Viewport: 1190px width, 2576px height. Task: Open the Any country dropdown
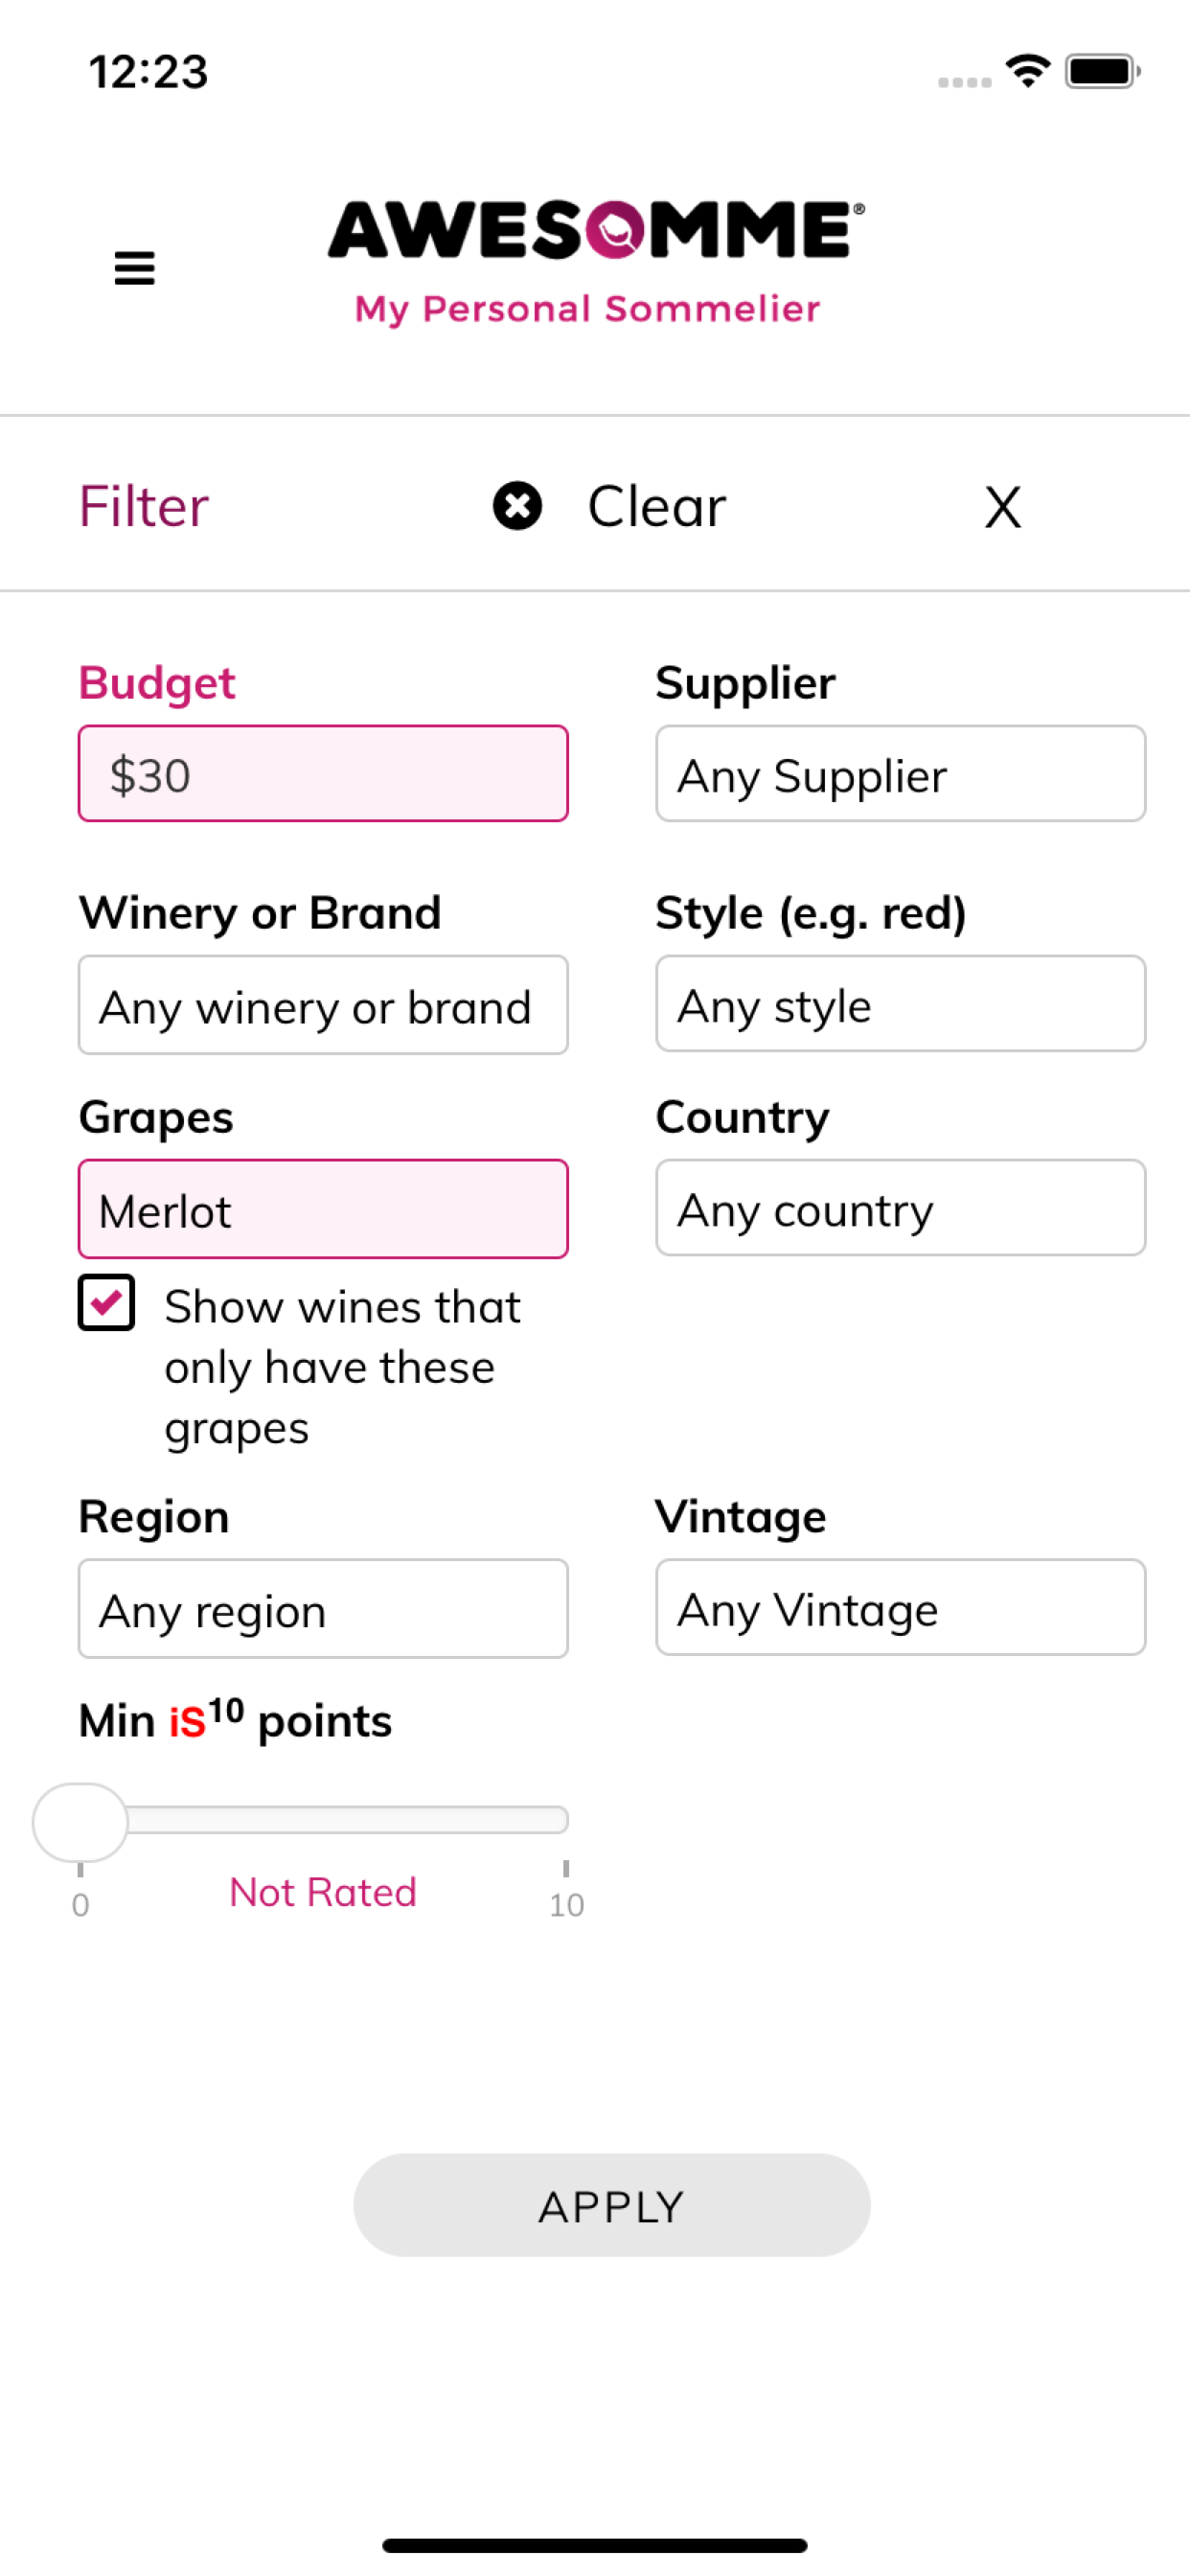pyautogui.click(x=900, y=1207)
